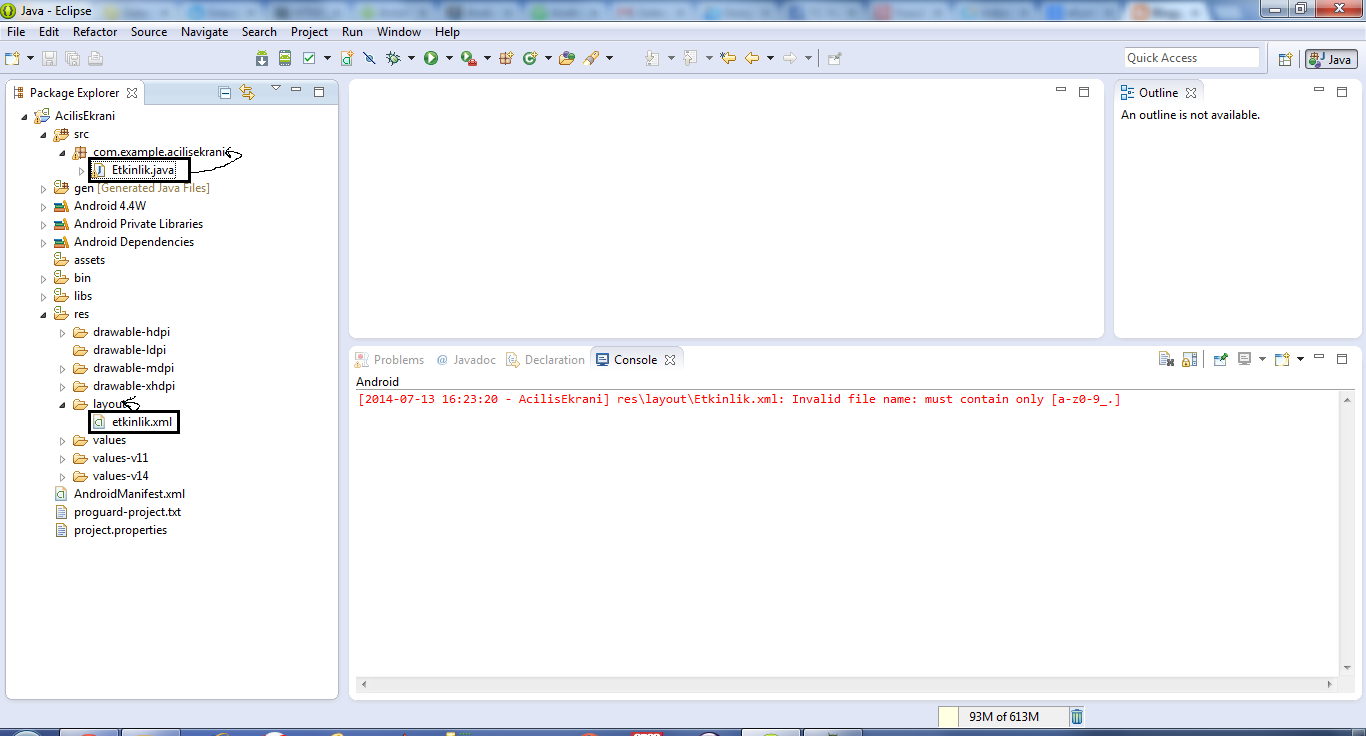
Task: Close the Outline view
Action: [1191, 93]
